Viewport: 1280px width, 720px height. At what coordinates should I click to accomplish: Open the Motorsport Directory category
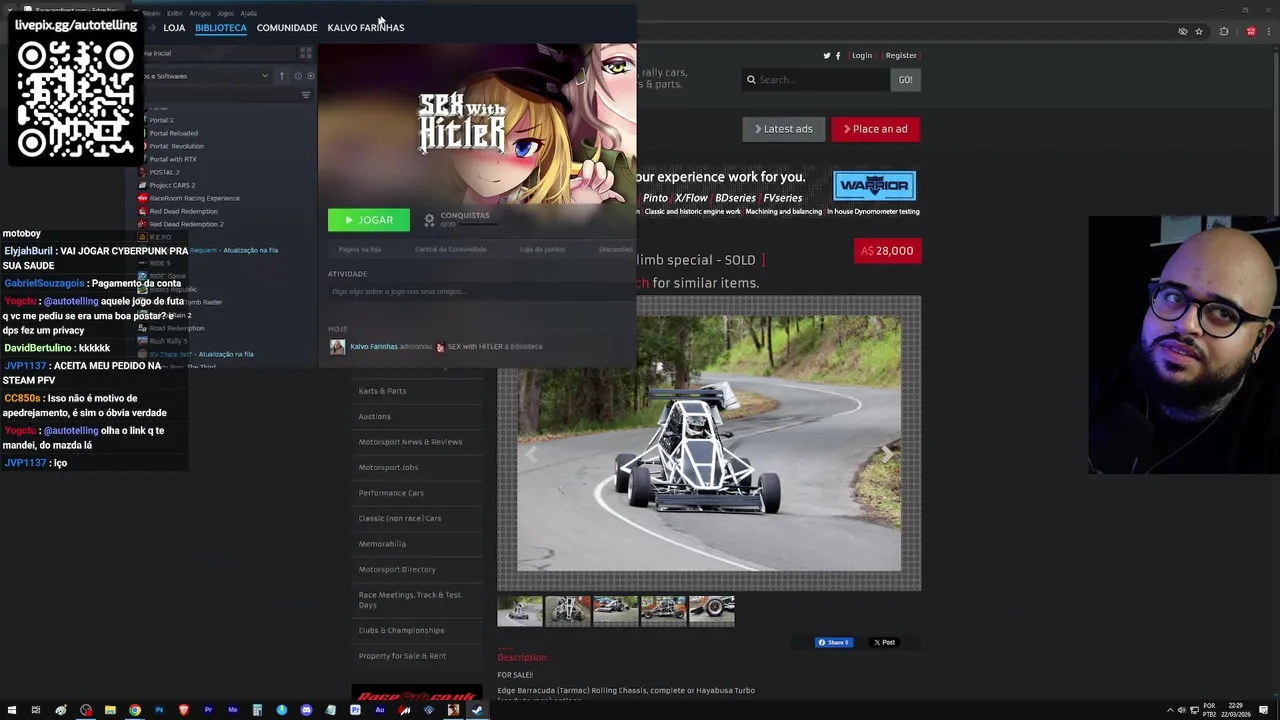point(397,569)
